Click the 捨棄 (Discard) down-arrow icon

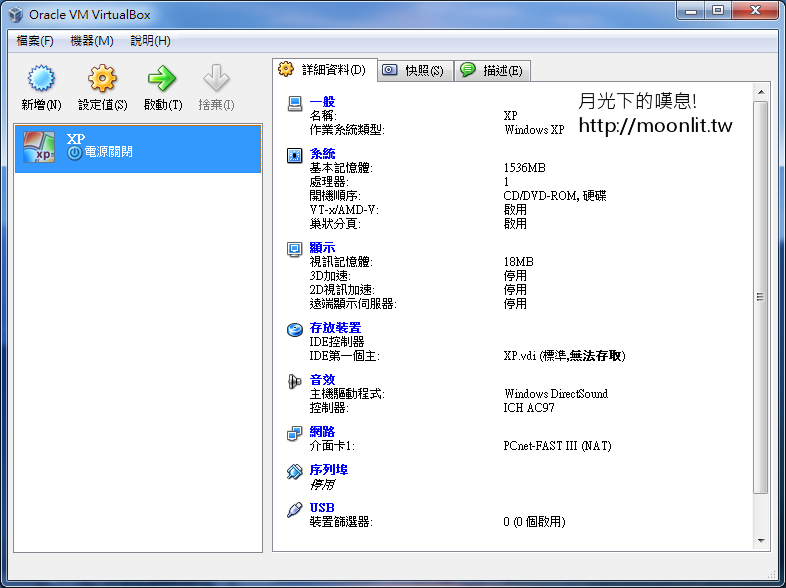coord(216,80)
